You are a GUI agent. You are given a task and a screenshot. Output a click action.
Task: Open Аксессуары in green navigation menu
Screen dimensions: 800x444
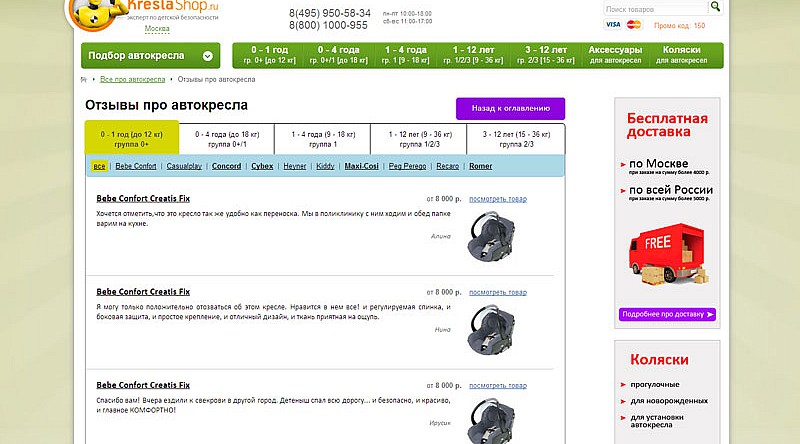pos(615,55)
